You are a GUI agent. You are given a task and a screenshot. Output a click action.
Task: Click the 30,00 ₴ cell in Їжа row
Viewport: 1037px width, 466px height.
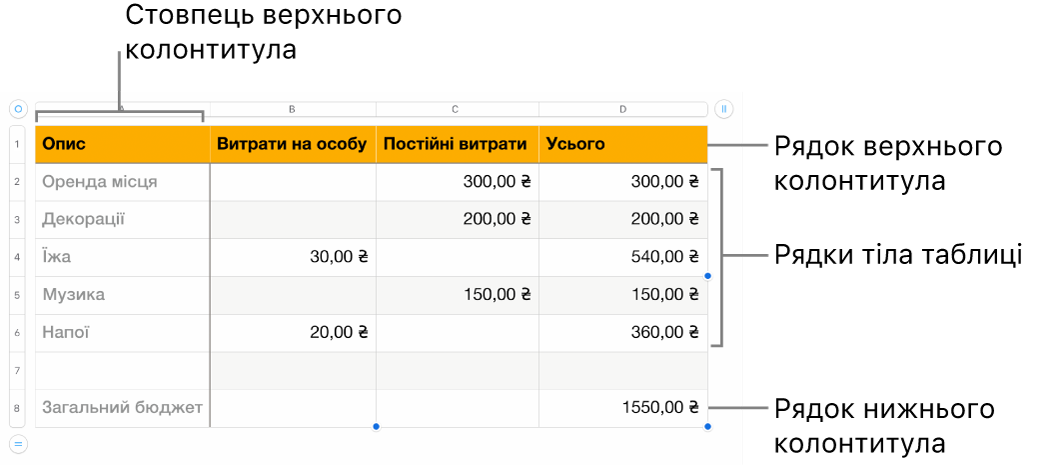click(x=293, y=257)
